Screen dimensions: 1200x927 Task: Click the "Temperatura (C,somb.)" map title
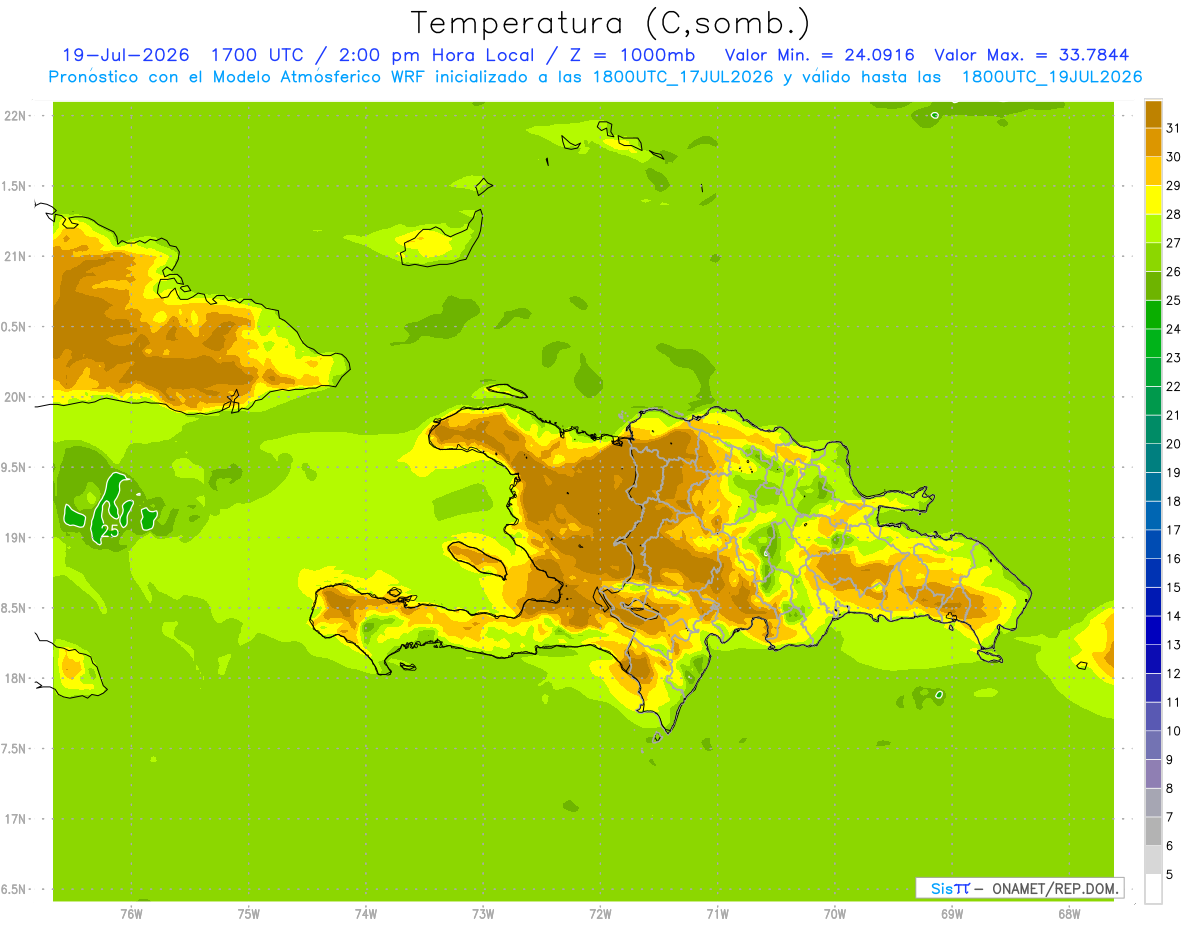[x=611, y=23]
